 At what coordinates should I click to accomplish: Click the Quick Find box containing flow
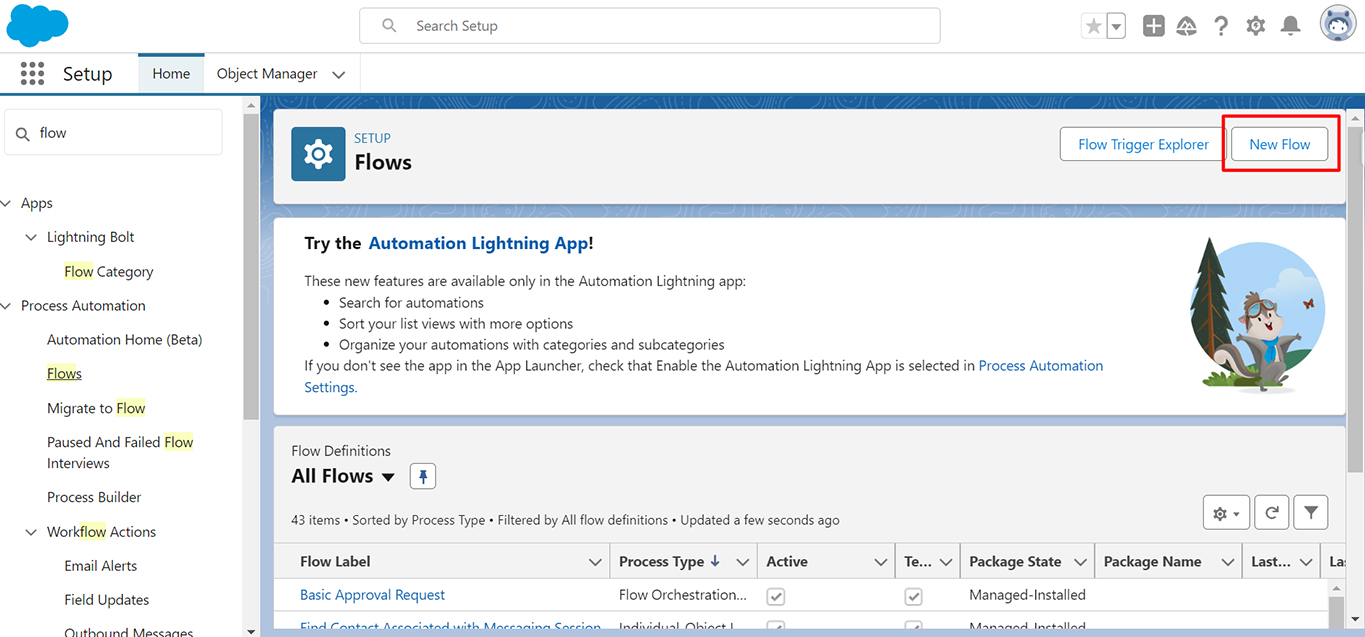point(114,132)
